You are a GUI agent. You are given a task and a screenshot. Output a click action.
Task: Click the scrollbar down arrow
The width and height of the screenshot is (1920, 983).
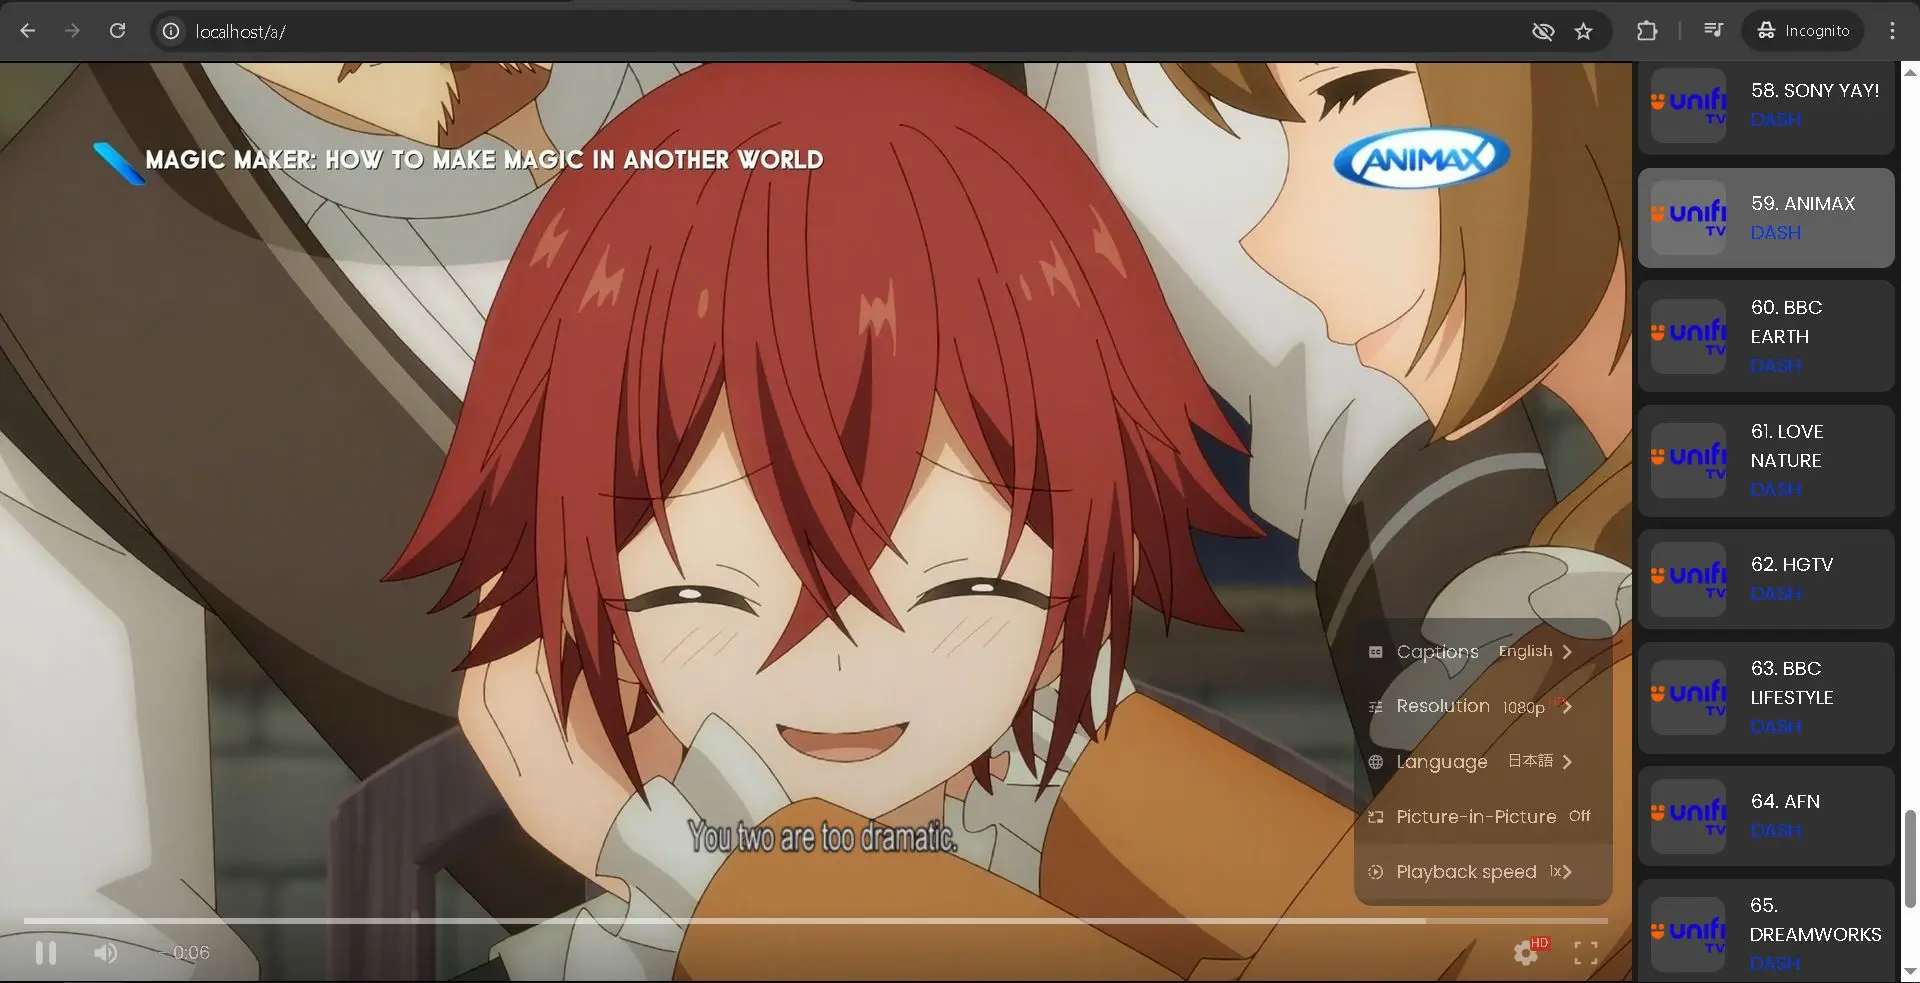1910,972
